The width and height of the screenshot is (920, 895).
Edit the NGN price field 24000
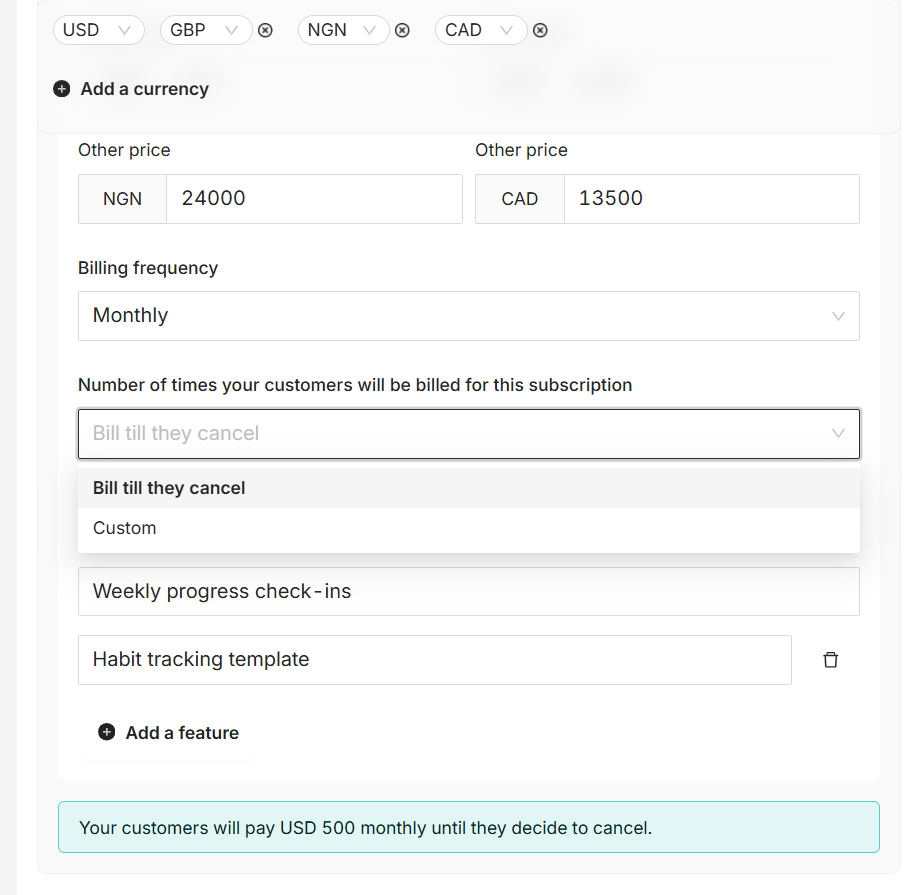click(314, 198)
